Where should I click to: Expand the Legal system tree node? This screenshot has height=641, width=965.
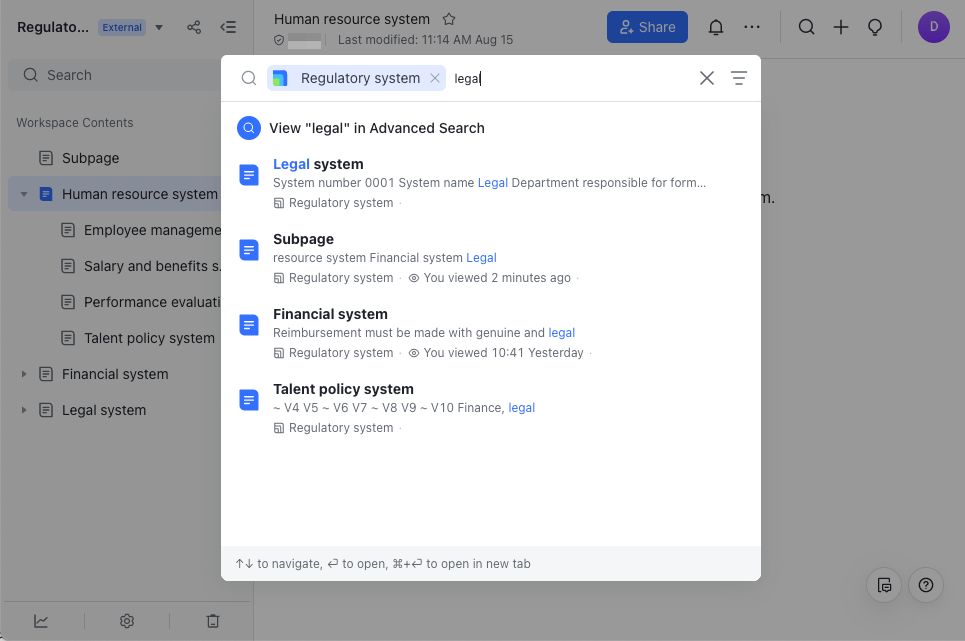pos(24,410)
